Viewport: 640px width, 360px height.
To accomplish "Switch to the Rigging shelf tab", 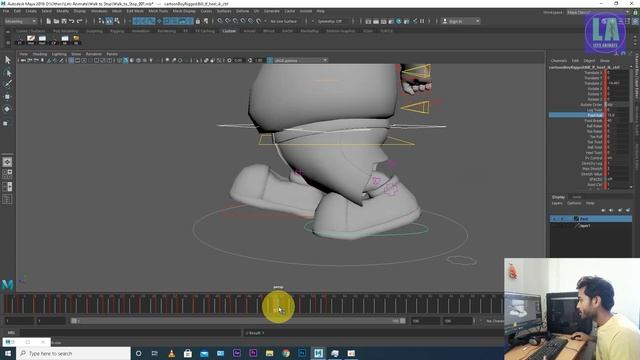I will point(117,31).
